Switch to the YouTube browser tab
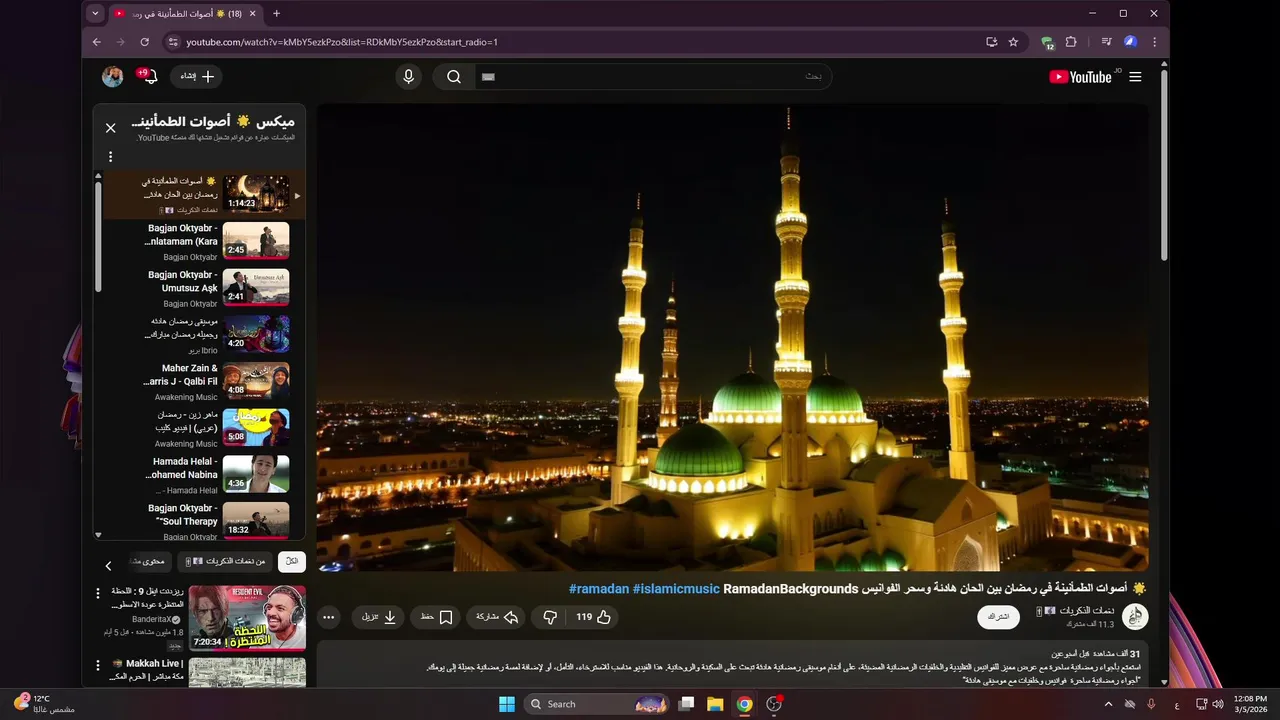 pos(183,13)
